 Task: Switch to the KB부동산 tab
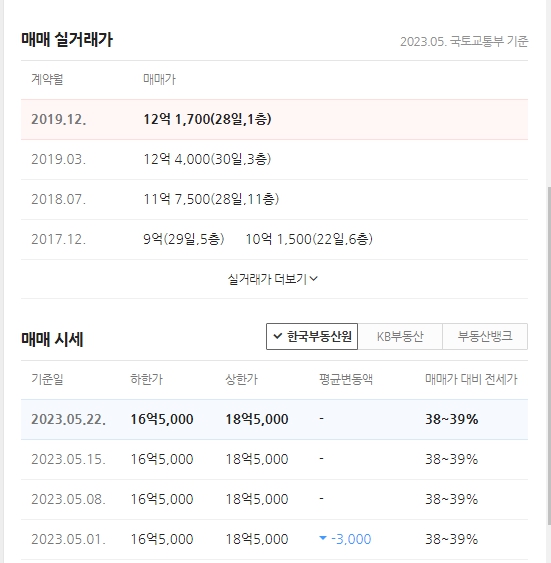click(x=400, y=336)
